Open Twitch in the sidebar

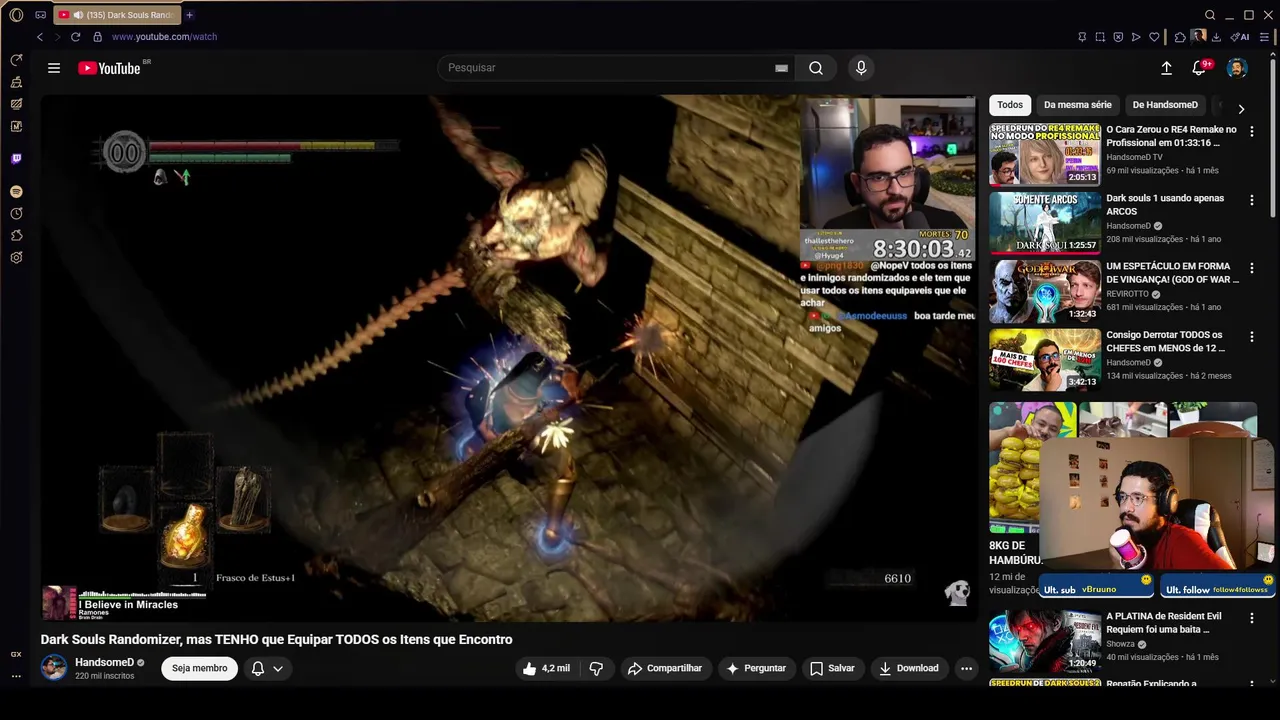(16, 158)
